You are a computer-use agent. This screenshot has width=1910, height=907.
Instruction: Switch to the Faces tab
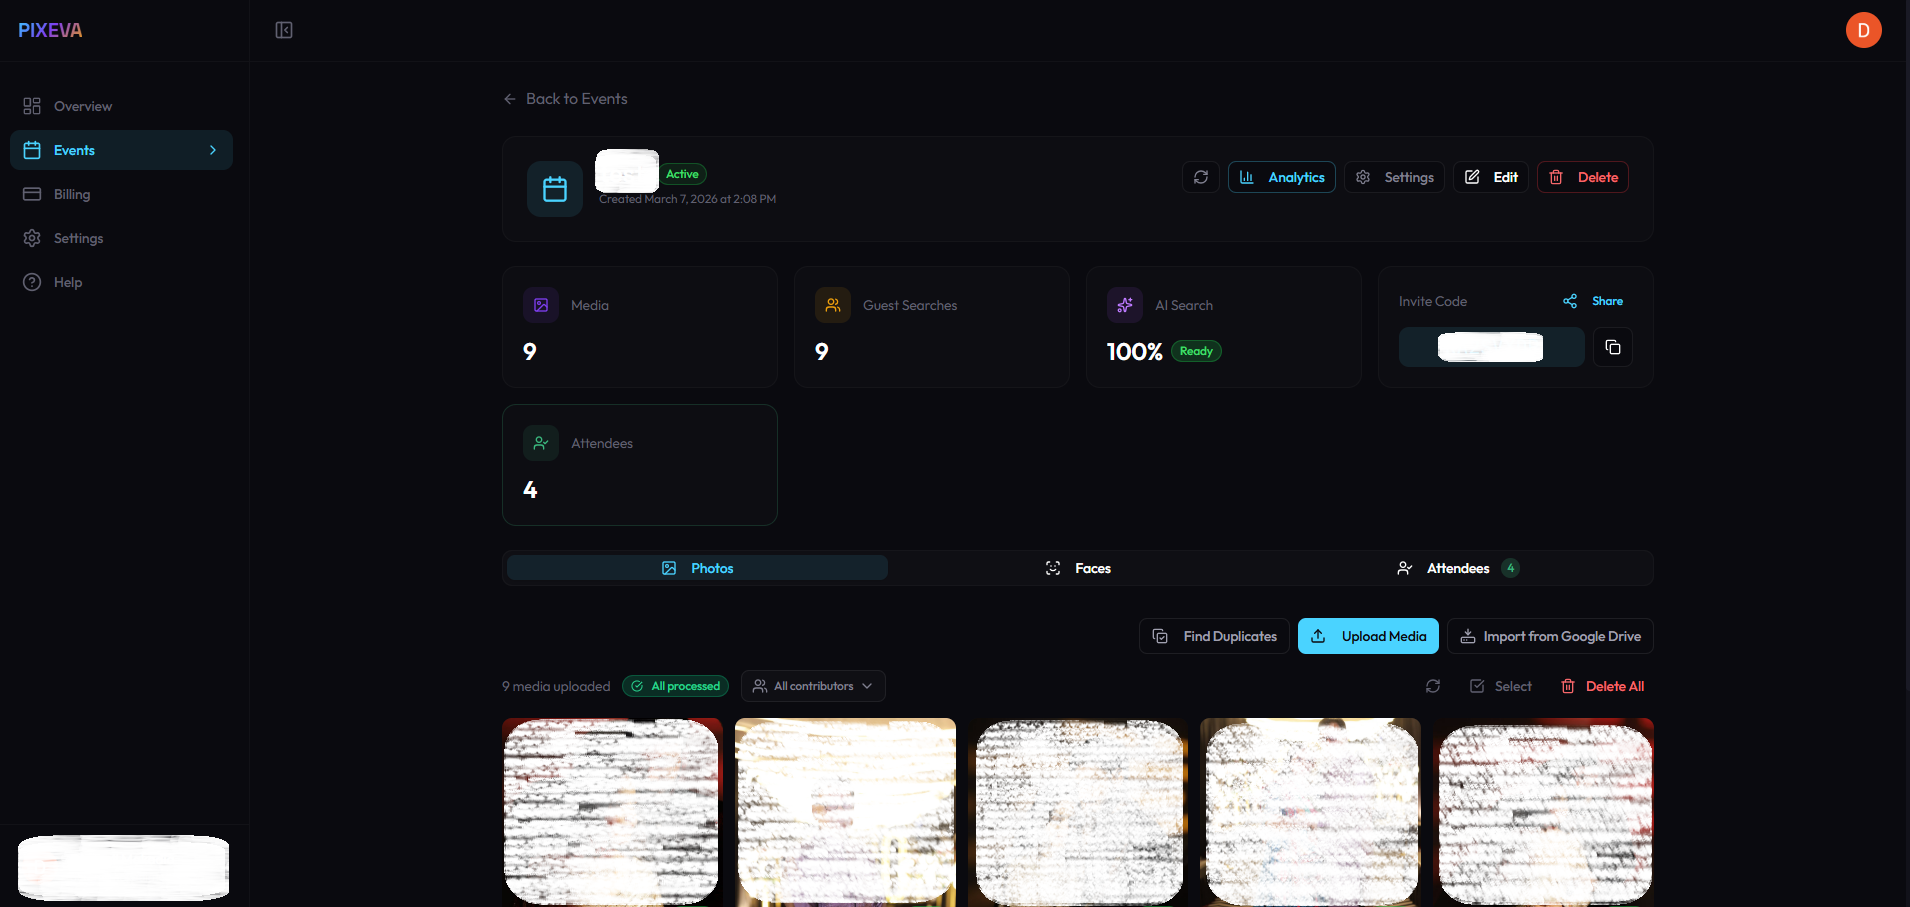click(x=1077, y=567)
